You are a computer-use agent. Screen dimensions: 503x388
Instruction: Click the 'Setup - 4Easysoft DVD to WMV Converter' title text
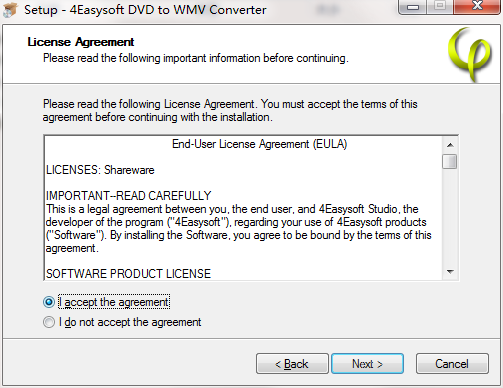pyautogui.click(x=145, y=10)
